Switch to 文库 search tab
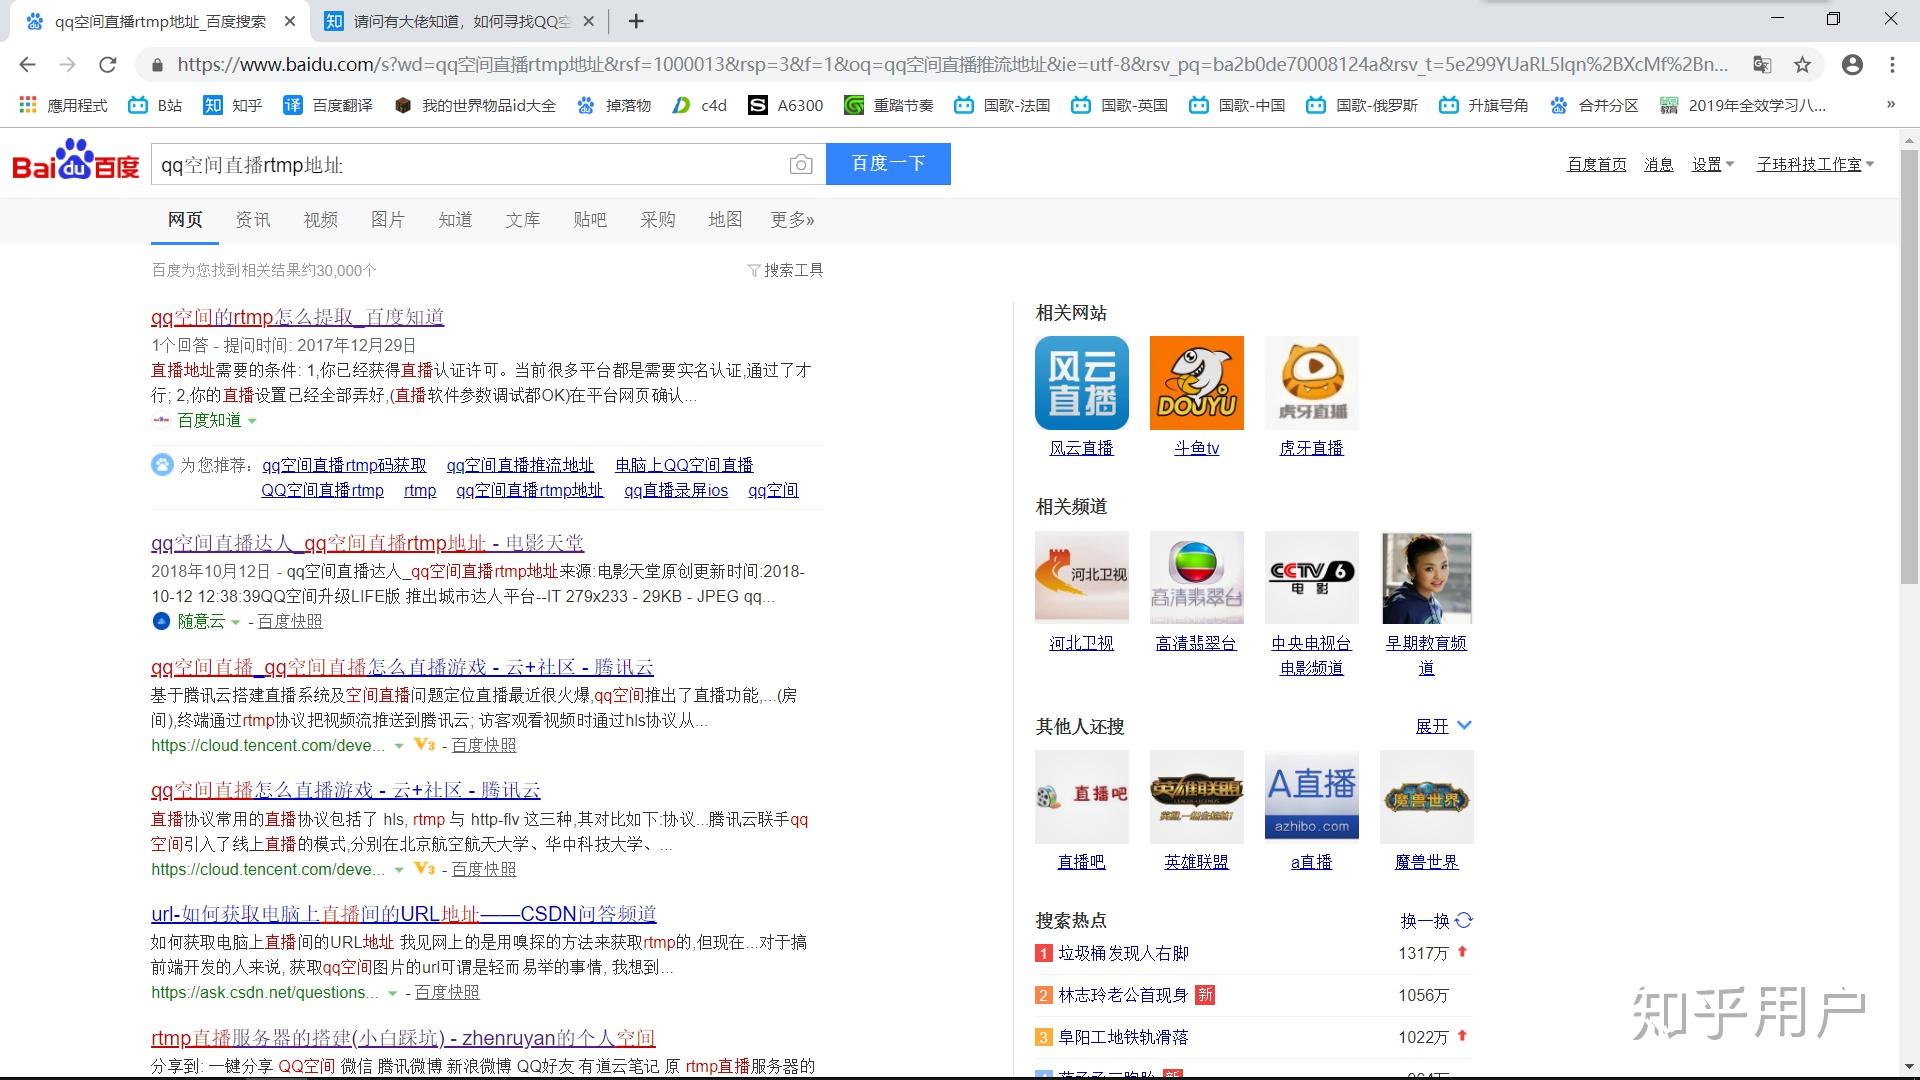The height and width of the screenshot is (1080, 1920). coord(522,220)
